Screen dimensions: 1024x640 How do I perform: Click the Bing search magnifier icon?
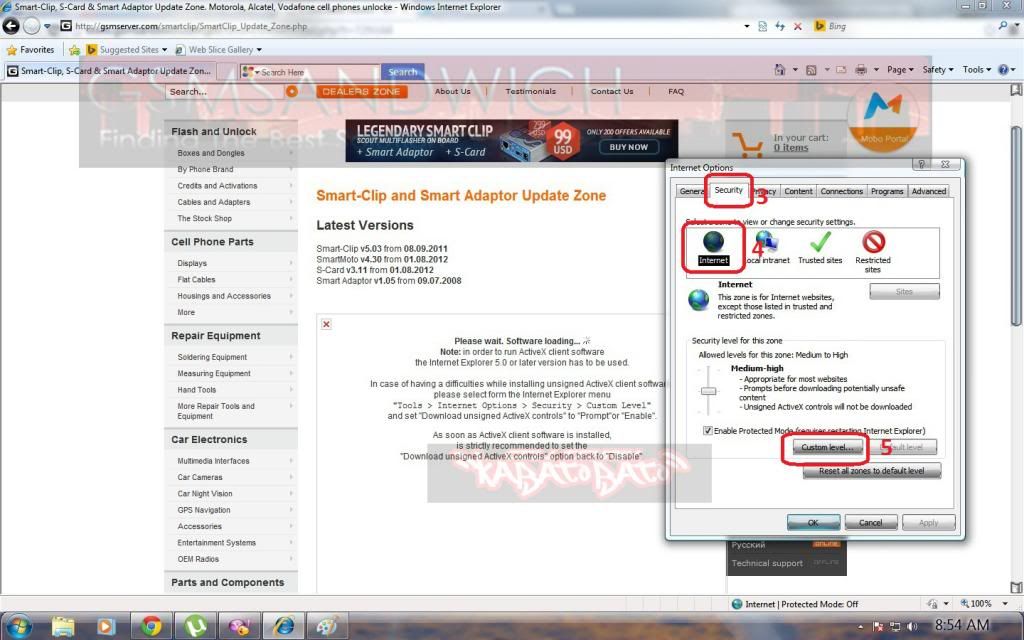(x=1003, y=26)
